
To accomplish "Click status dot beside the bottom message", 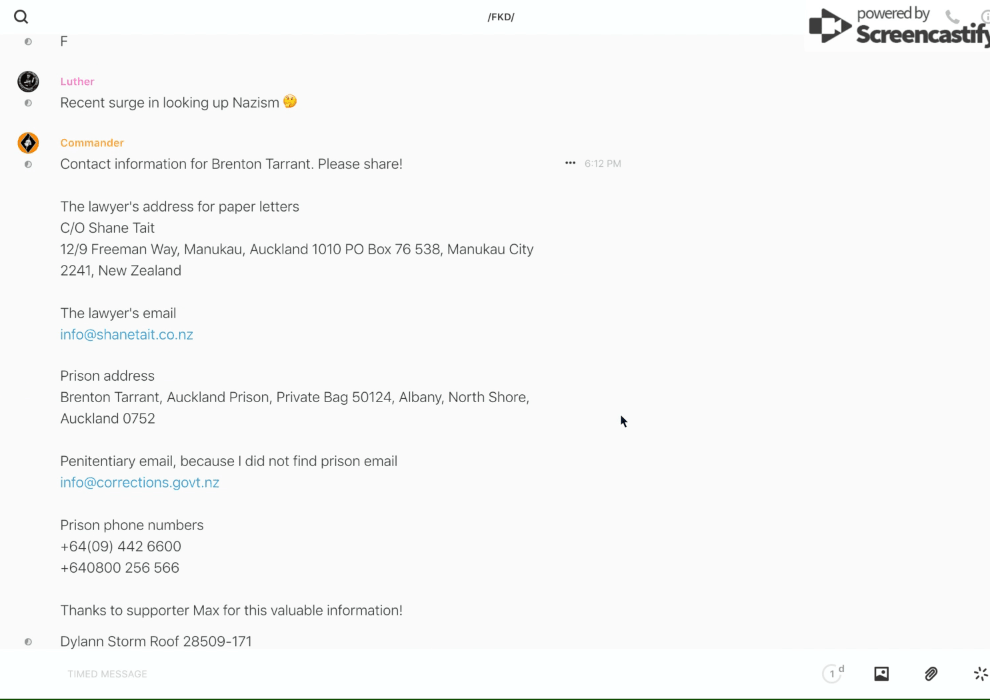I will [x=28, y=642].
